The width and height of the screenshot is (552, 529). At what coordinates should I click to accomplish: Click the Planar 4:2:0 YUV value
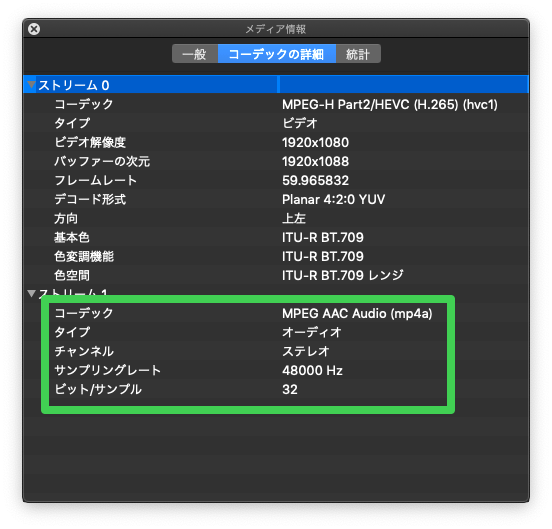333,199
